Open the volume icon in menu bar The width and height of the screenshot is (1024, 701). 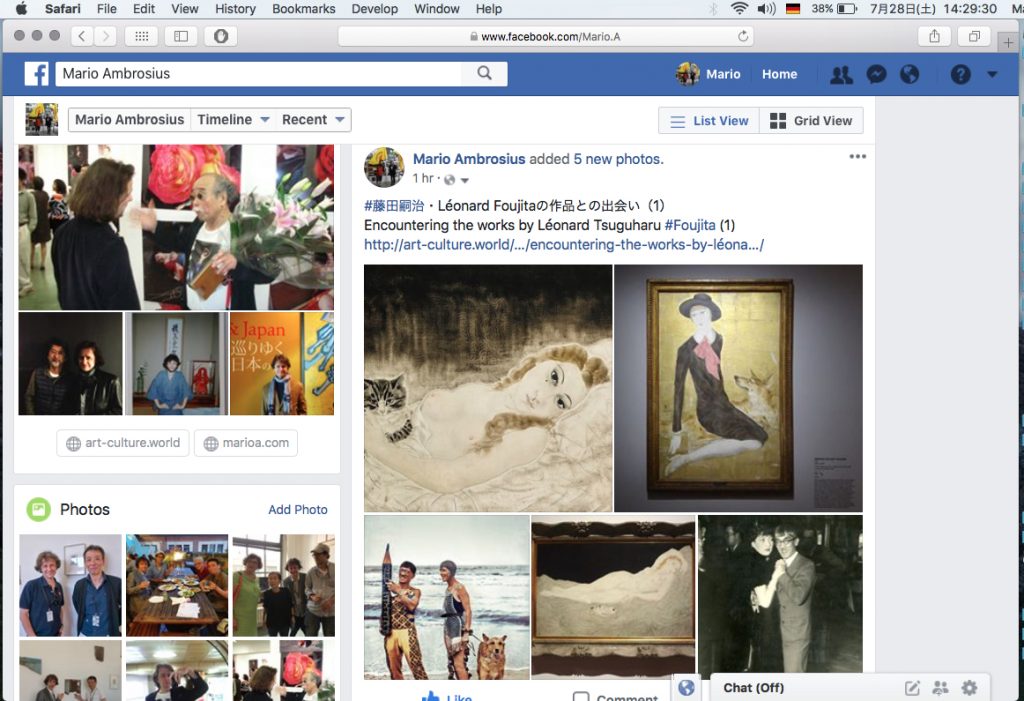point(766,8)
